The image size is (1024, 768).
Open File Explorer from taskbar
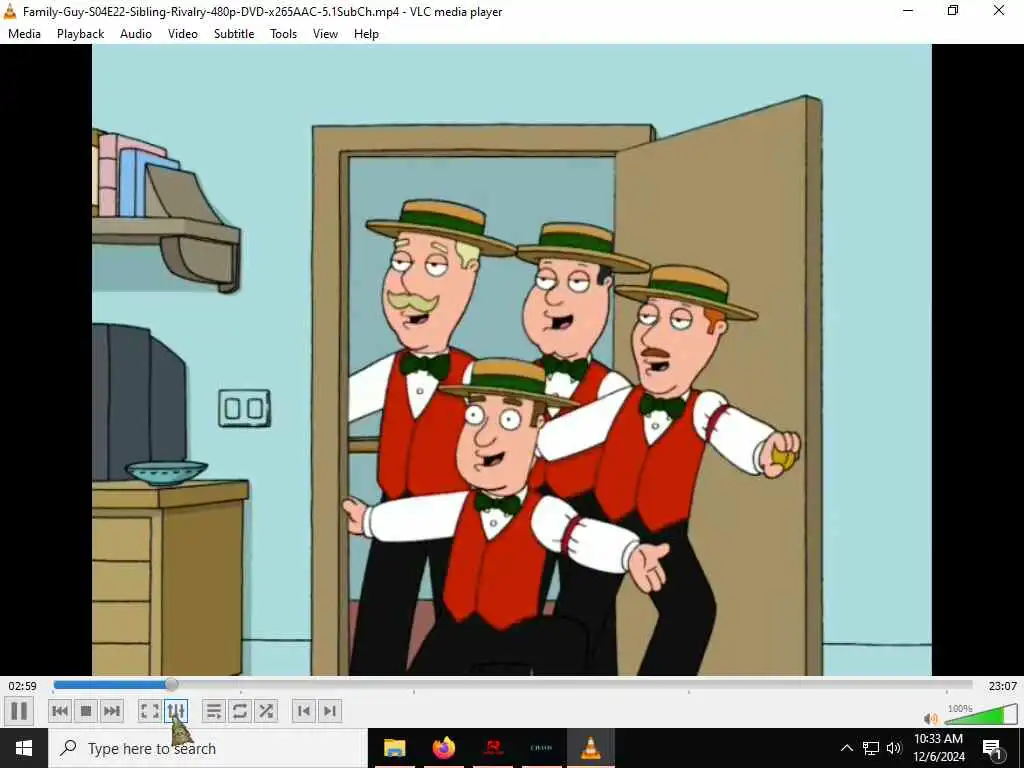[x=394, y=748]
